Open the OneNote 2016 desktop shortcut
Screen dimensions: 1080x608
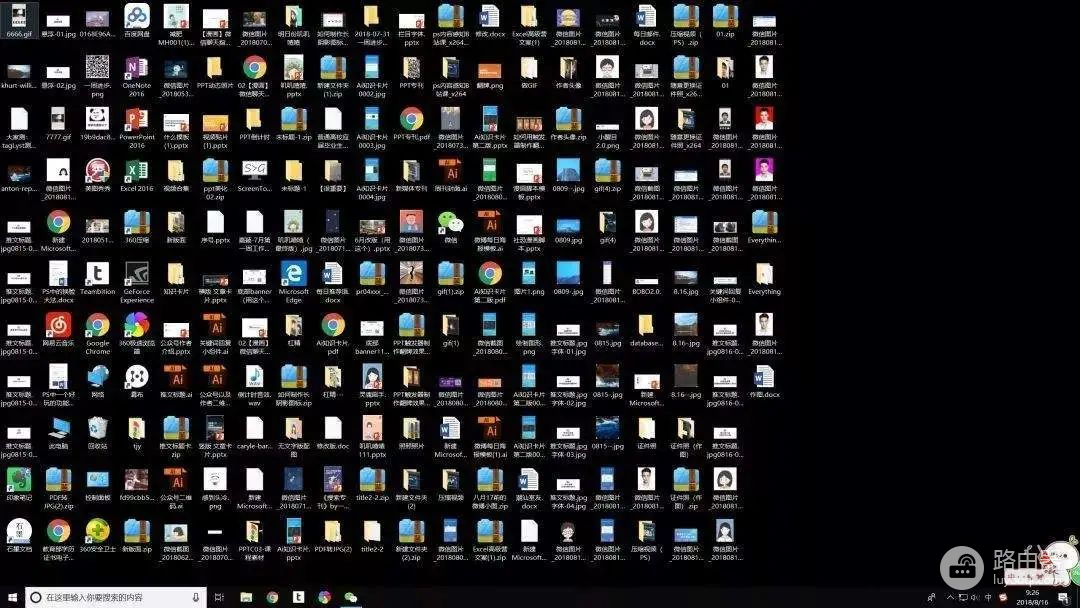point(137,68)
